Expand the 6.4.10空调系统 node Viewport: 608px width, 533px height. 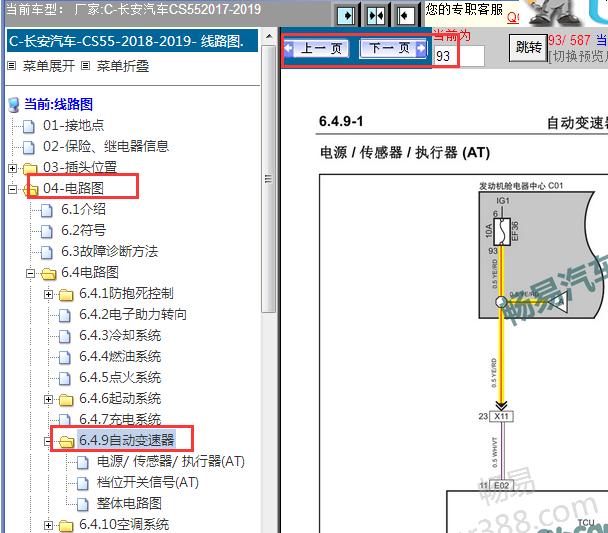(x=48, y=525)
